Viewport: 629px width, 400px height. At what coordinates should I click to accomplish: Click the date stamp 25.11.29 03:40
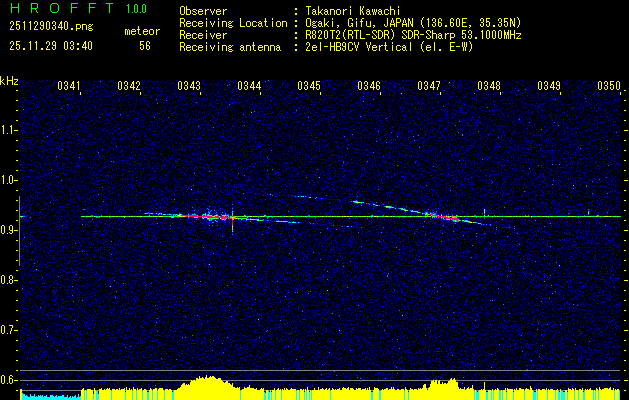click(x=50, y=46)
